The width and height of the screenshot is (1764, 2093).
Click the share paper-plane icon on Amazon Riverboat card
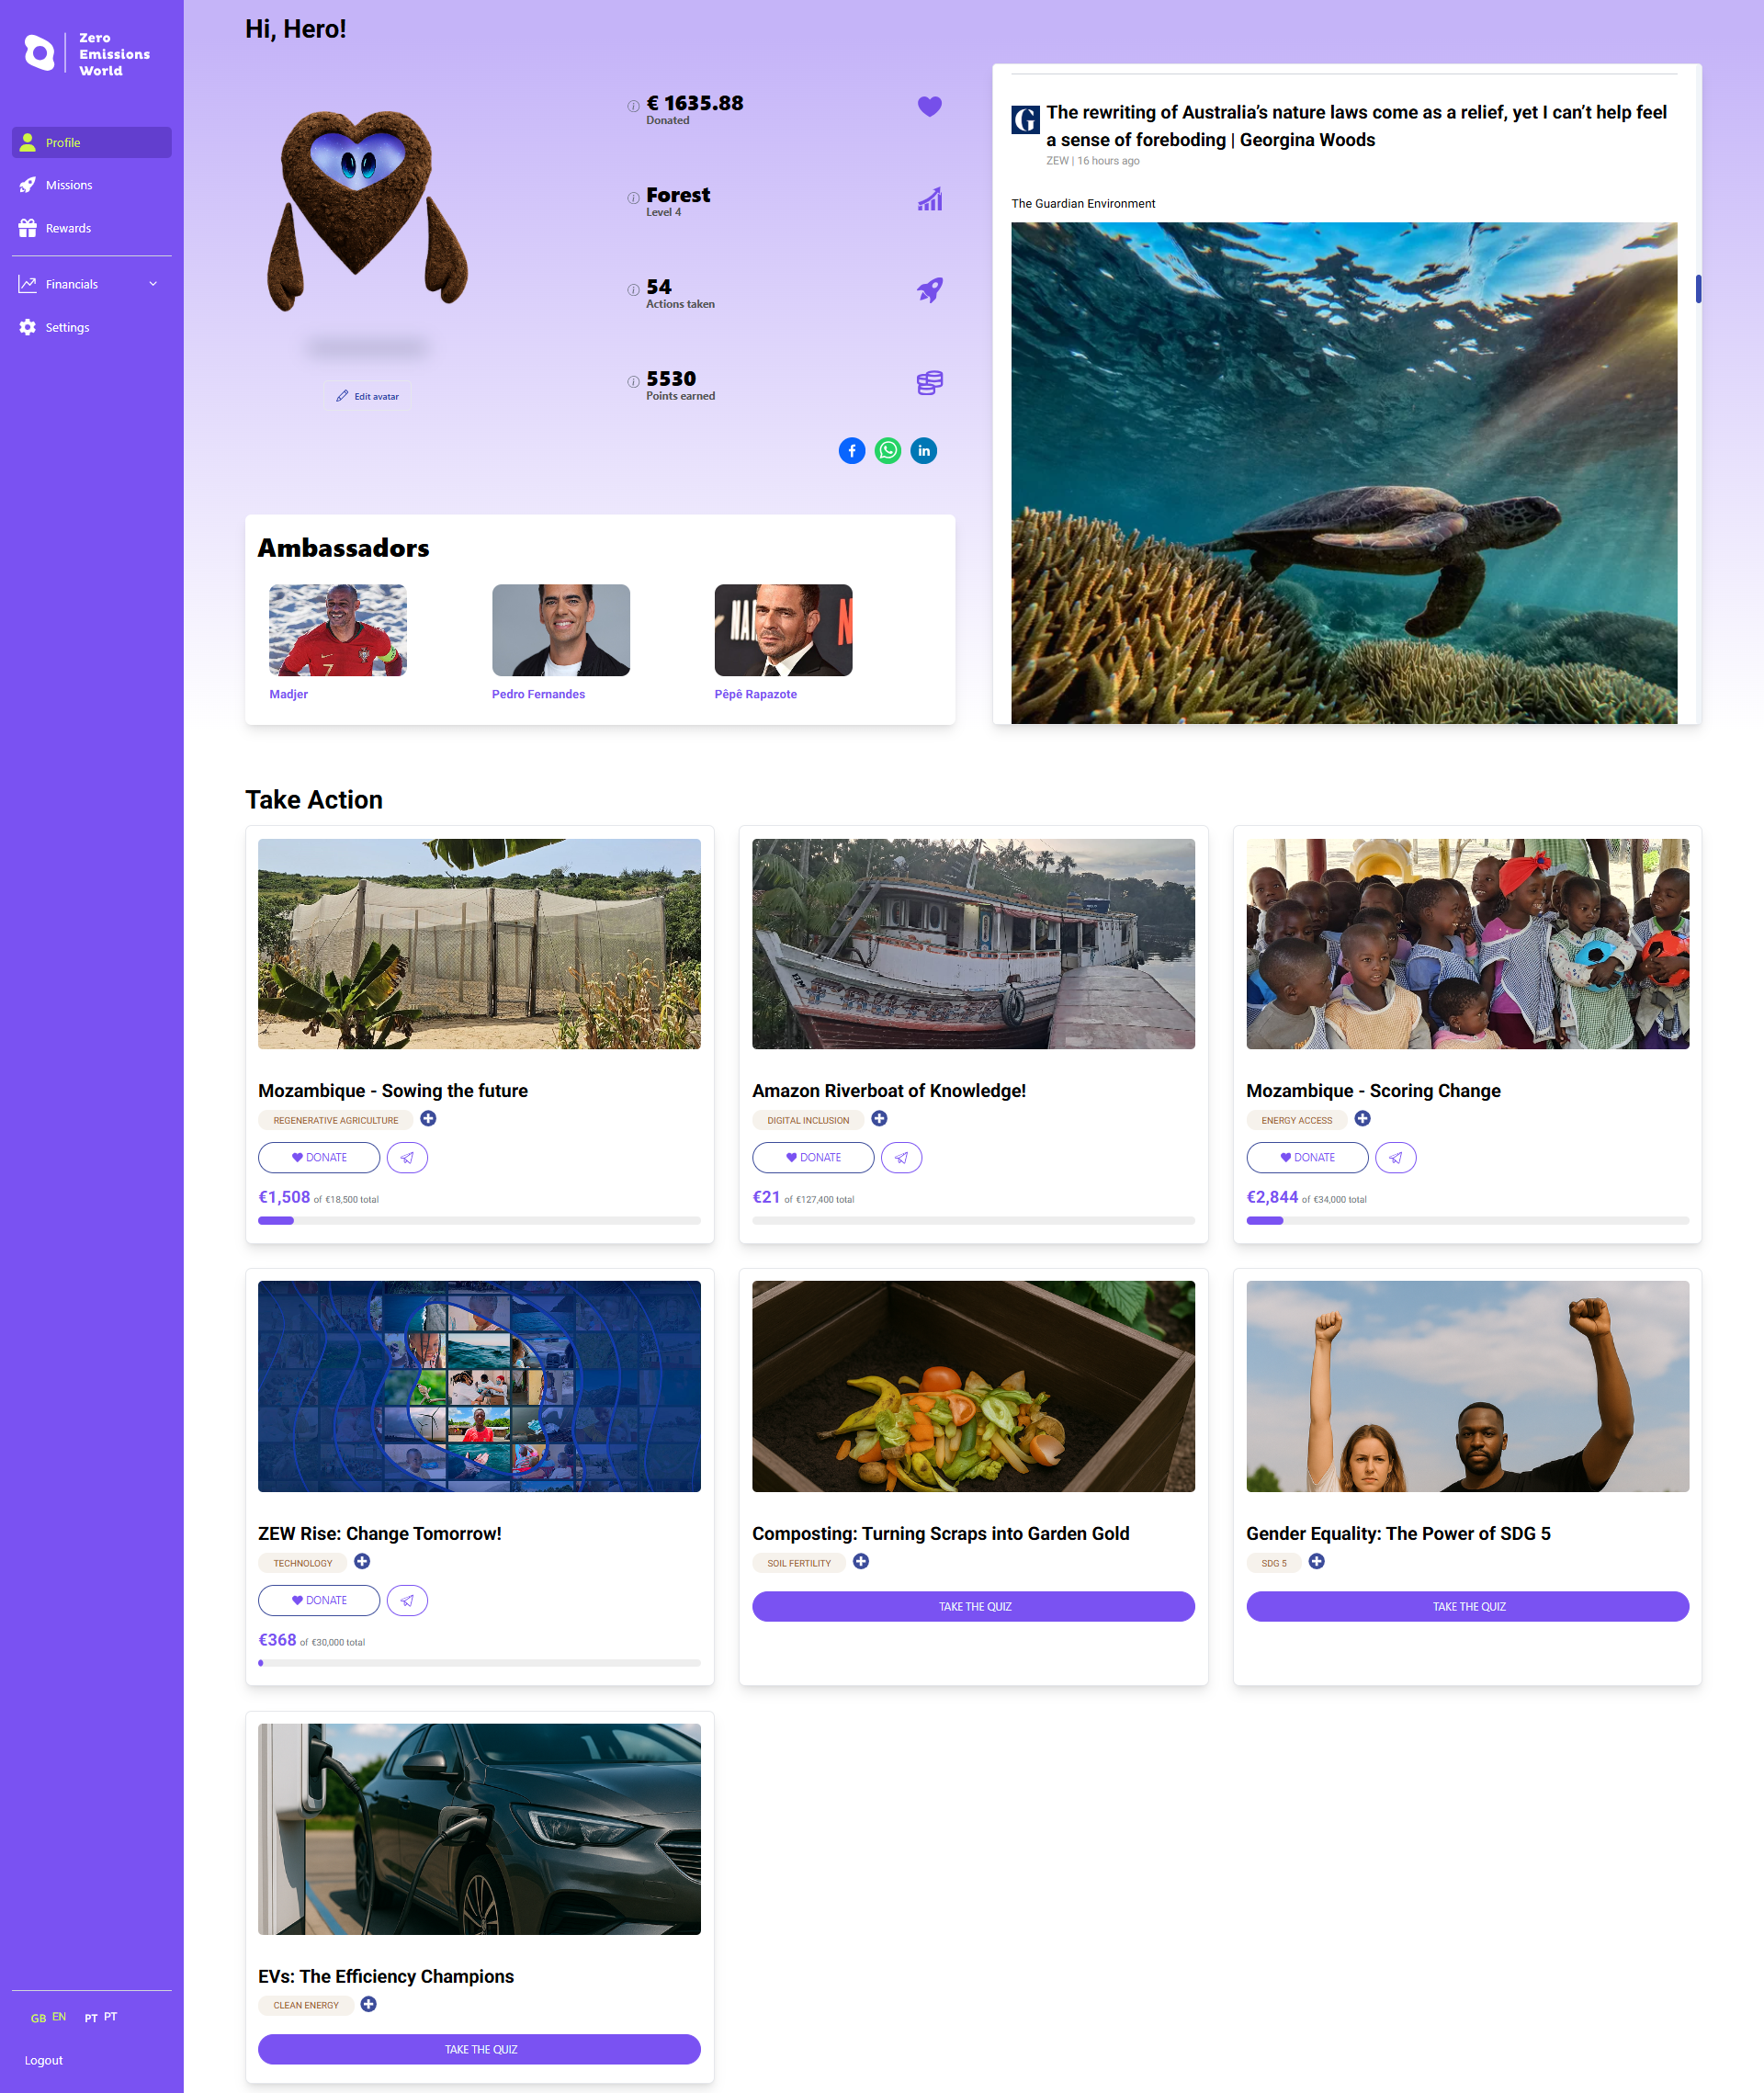pyautogui.click(x=901, y=1157)
